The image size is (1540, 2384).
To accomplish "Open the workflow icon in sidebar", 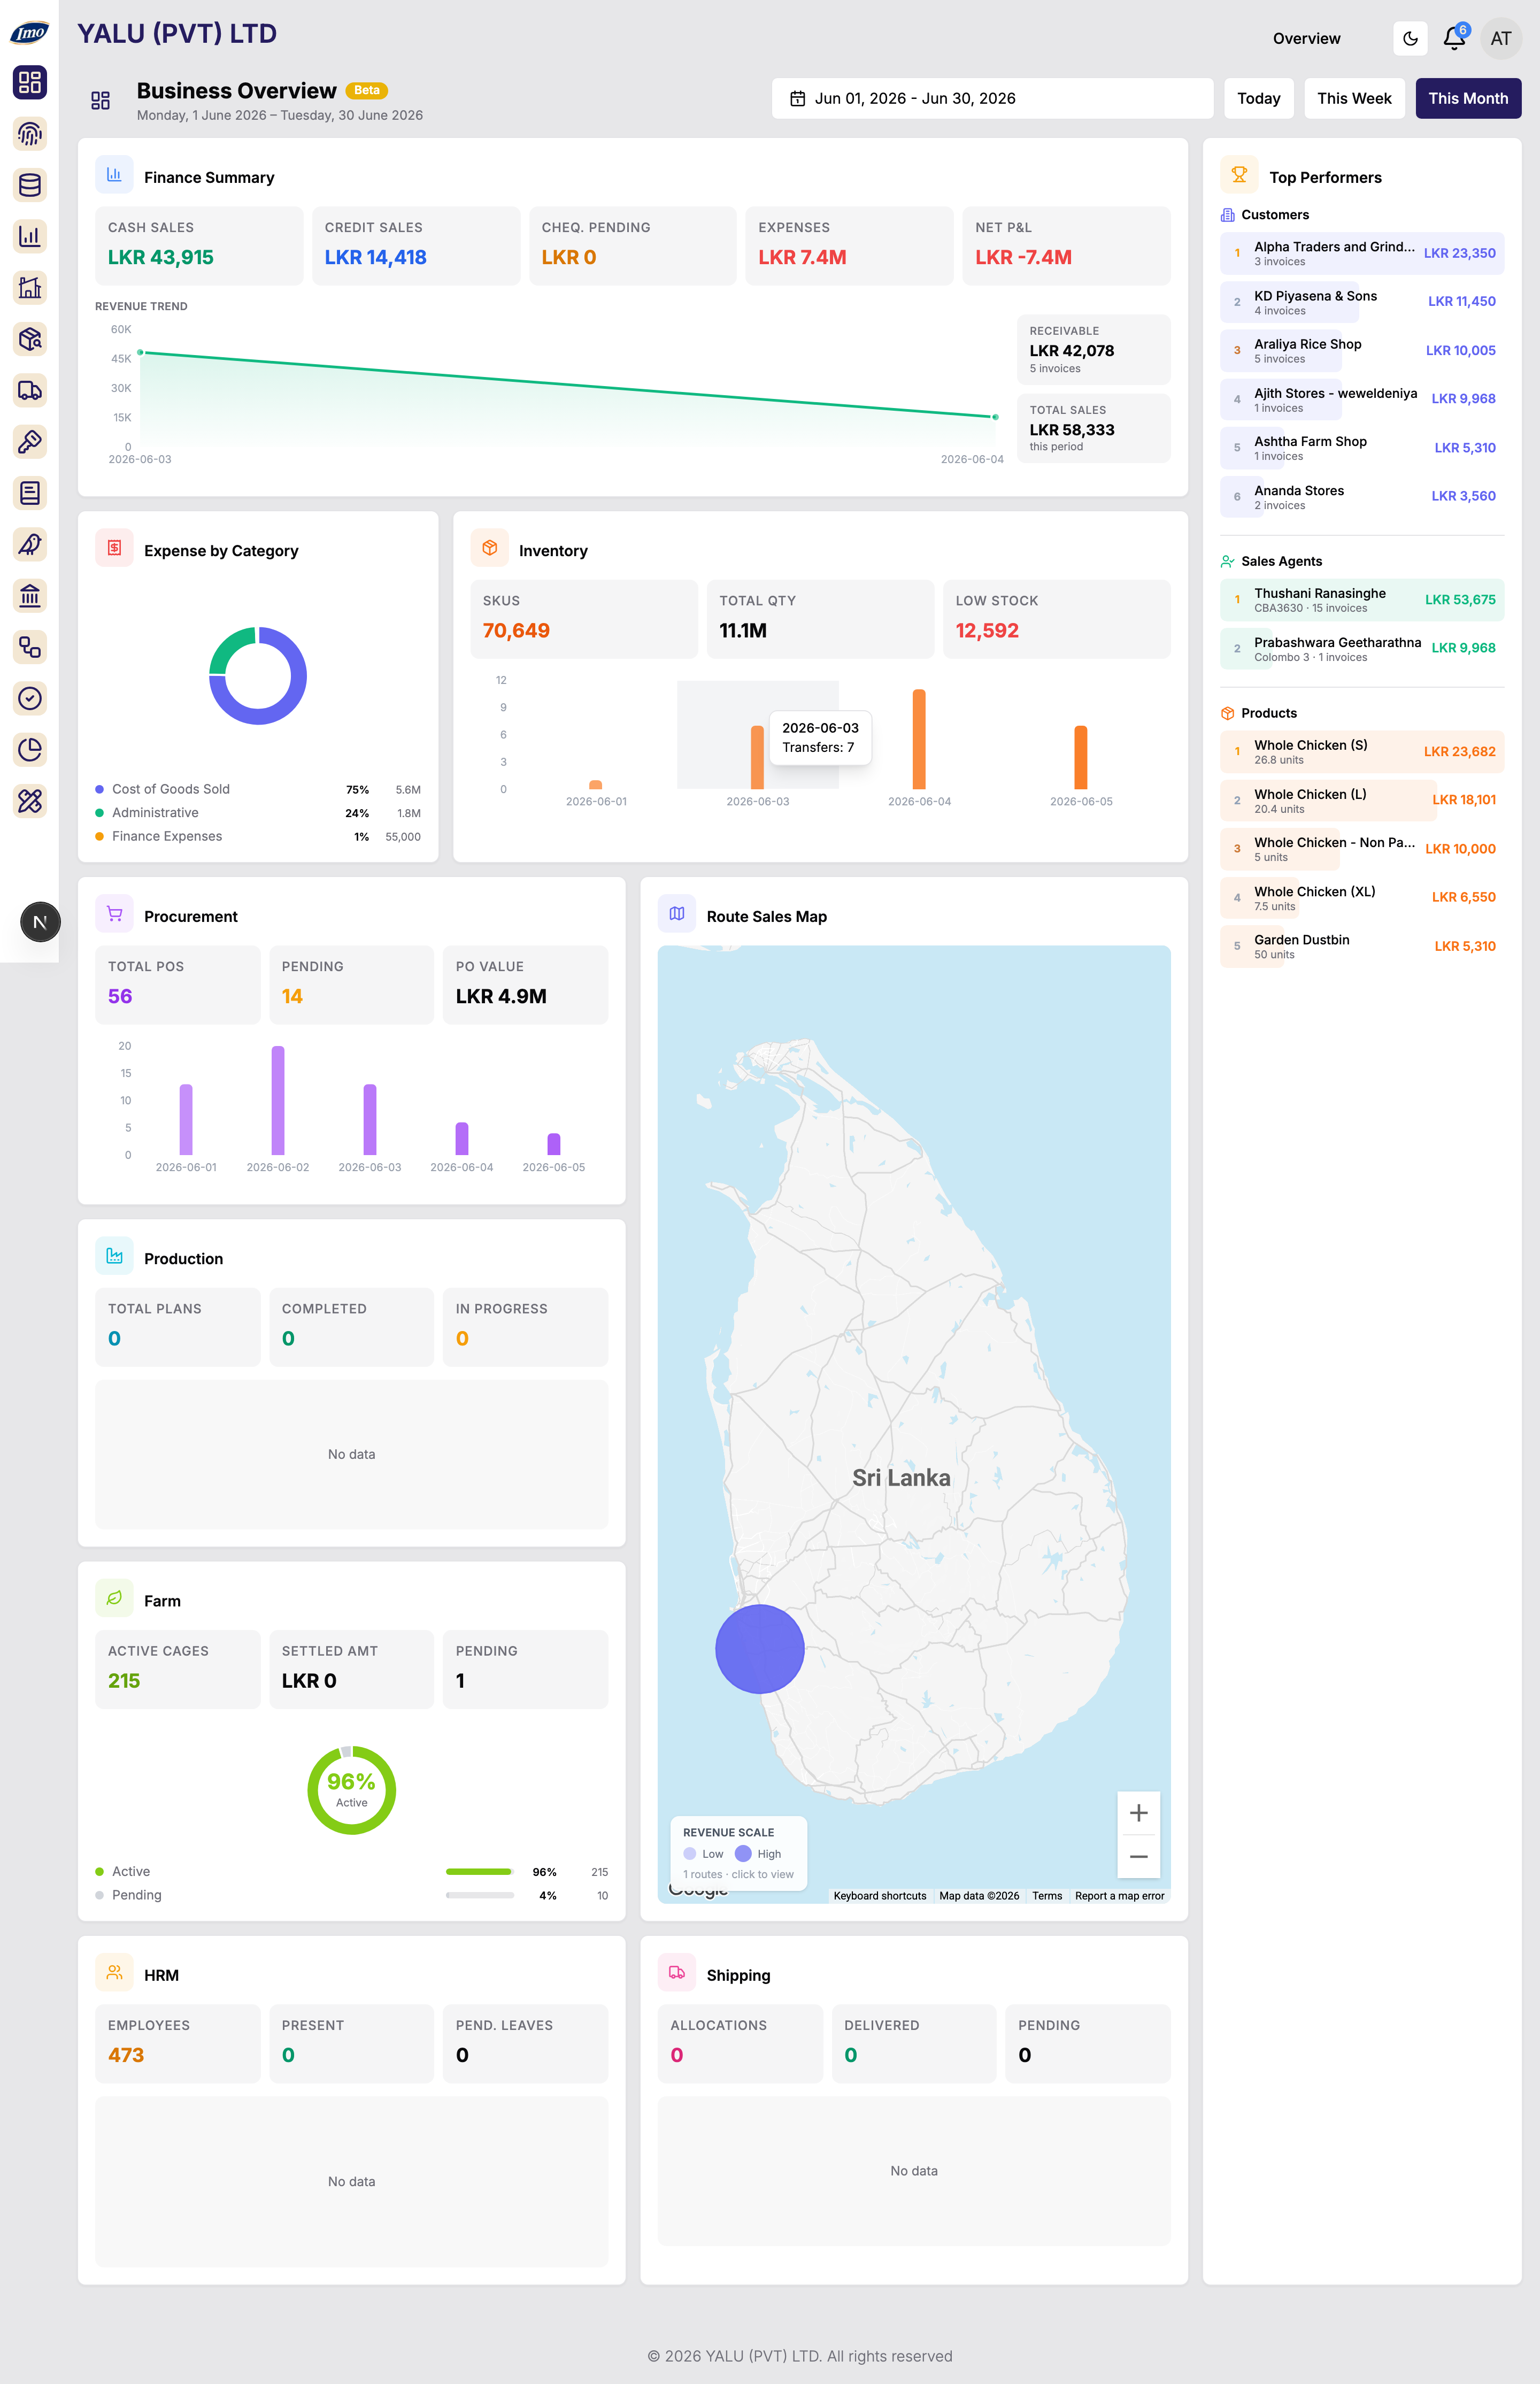I will point(30,647).
